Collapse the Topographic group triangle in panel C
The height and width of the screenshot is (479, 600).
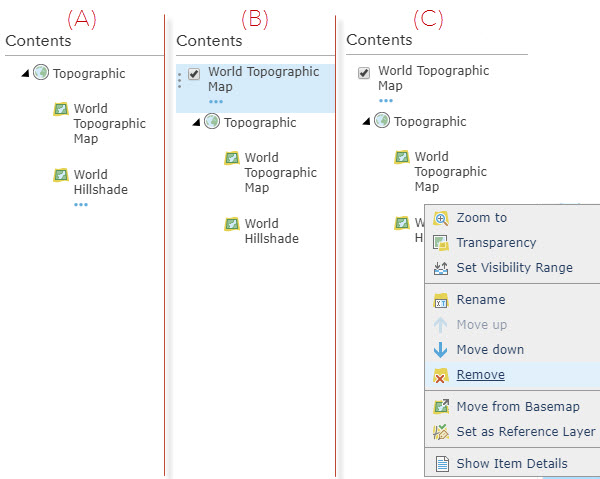click(365, 121)
